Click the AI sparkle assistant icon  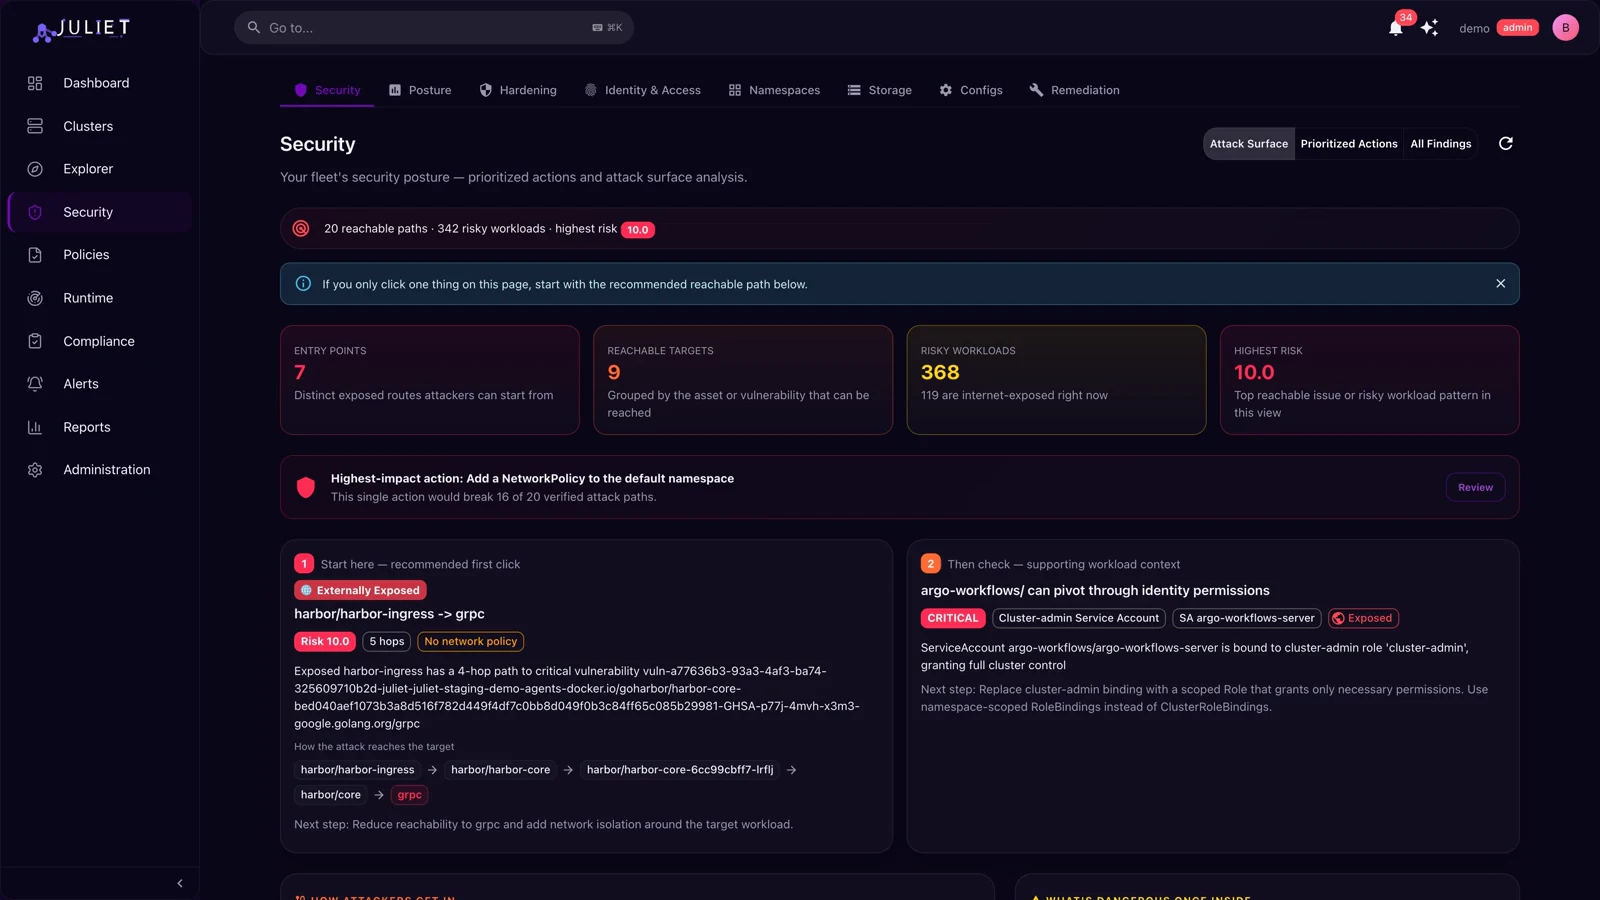1429,28
